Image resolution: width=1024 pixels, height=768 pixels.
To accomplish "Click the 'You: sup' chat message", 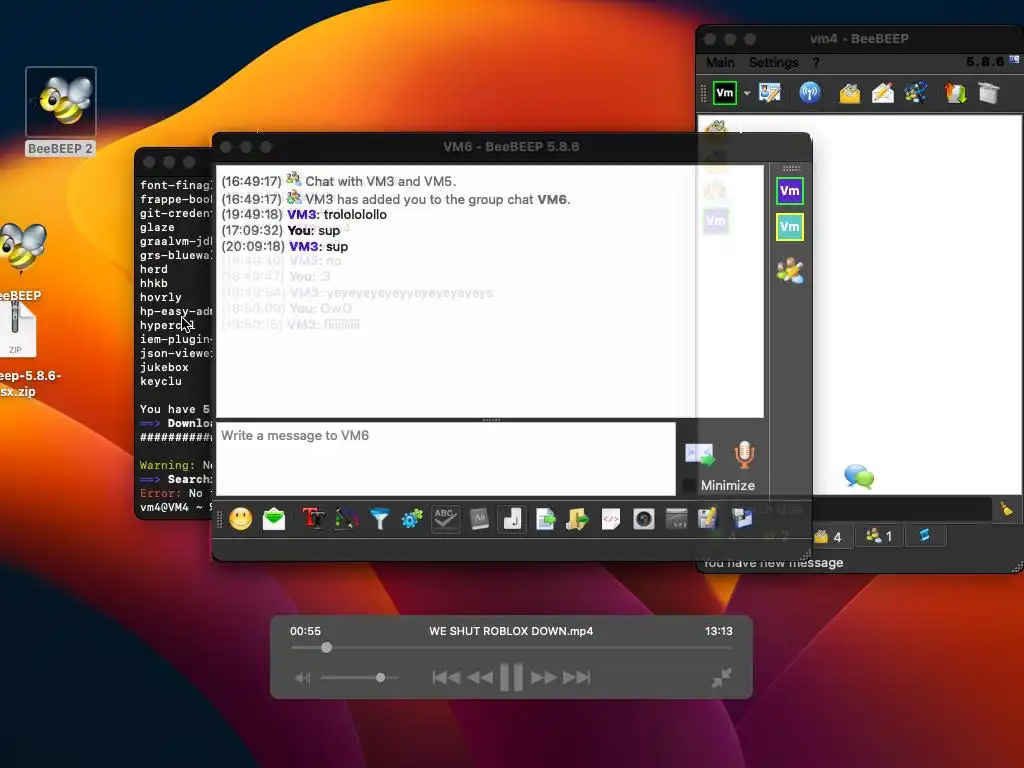I will click(313, 231).
